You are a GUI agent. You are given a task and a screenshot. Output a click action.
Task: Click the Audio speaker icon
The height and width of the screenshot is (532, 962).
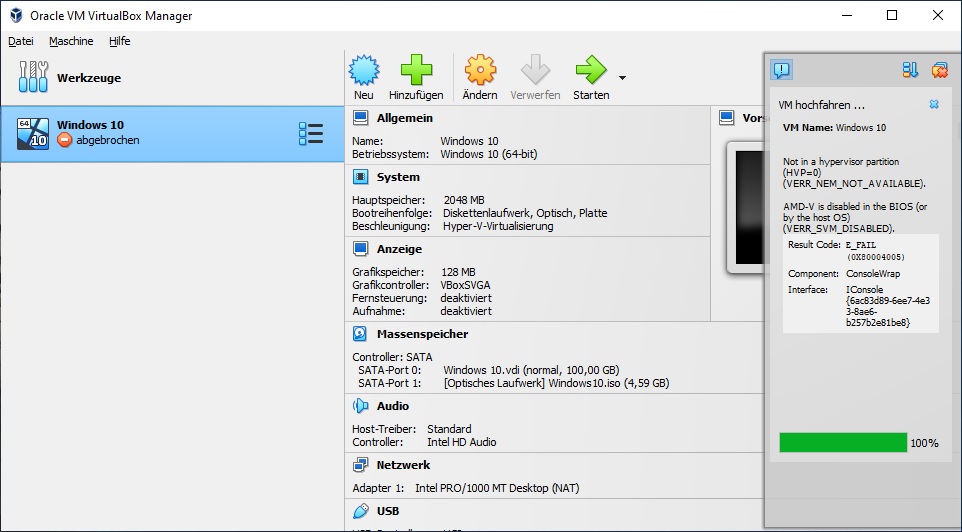(360, 406)
